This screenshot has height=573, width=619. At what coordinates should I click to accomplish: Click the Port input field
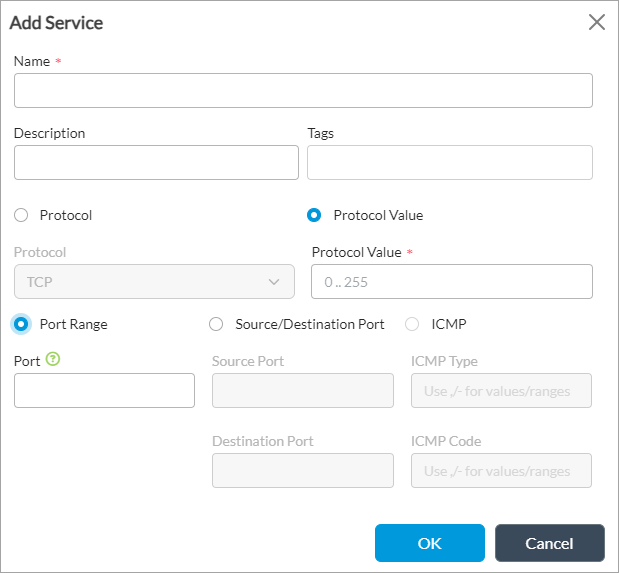coord(104,391)
